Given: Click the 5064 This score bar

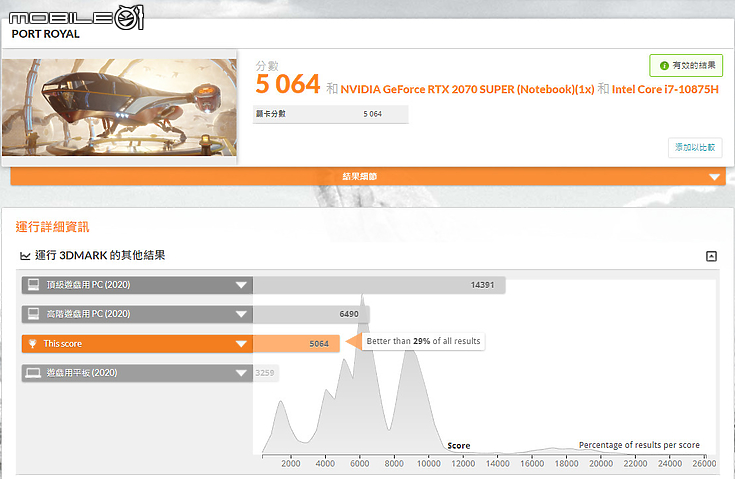Looking at the screenshot, I should tap(296, 344).
